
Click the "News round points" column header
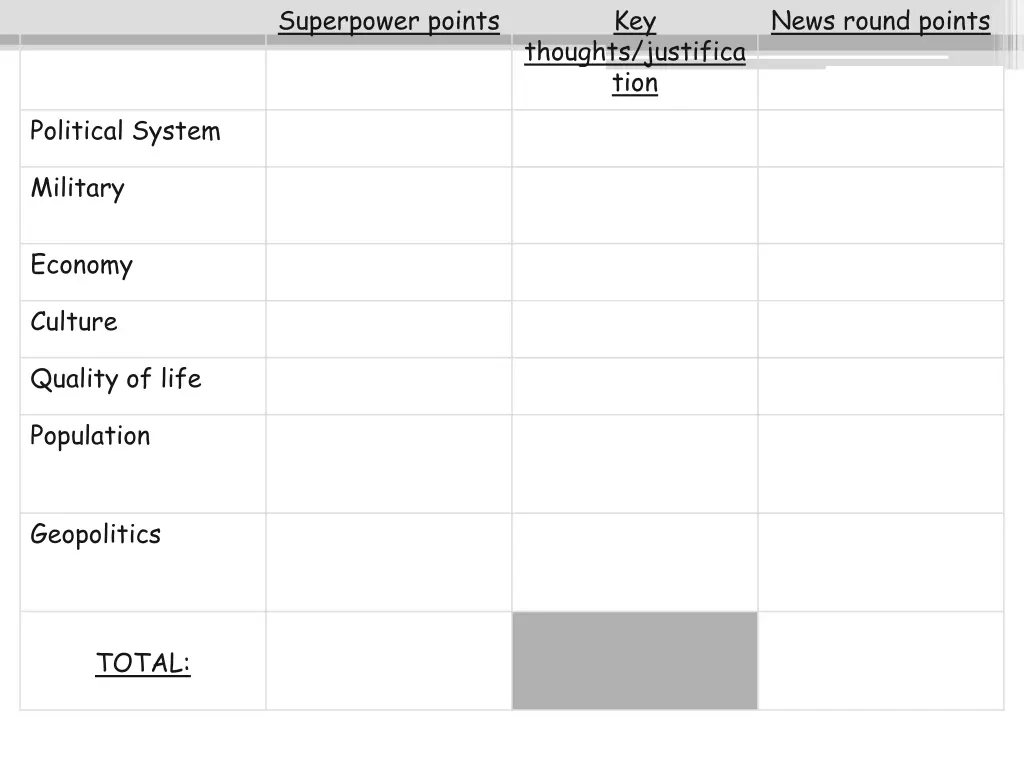pyautogui.click(x=880, y=21)
